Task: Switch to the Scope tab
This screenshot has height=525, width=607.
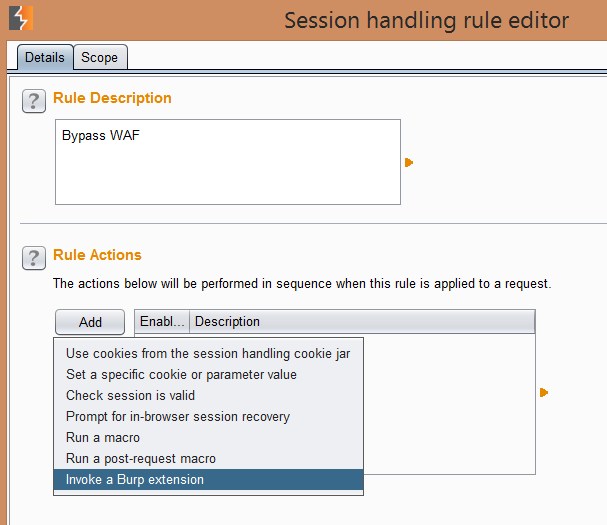Action: point(100,57)
